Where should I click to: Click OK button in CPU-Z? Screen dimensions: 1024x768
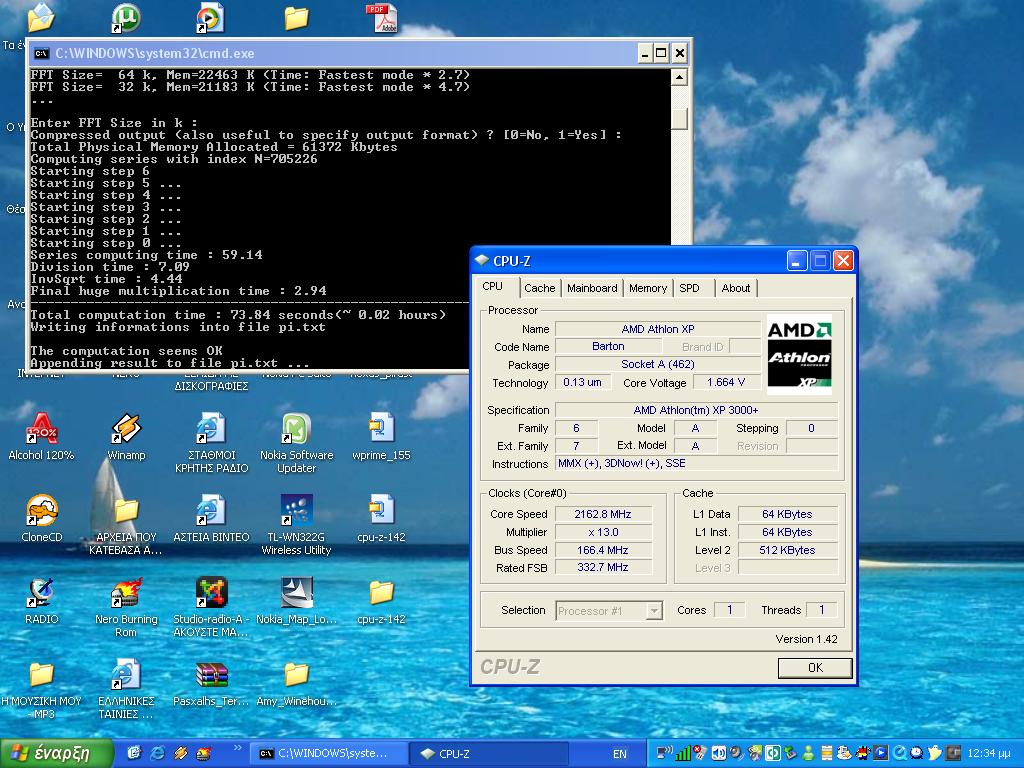pos(815,667)
